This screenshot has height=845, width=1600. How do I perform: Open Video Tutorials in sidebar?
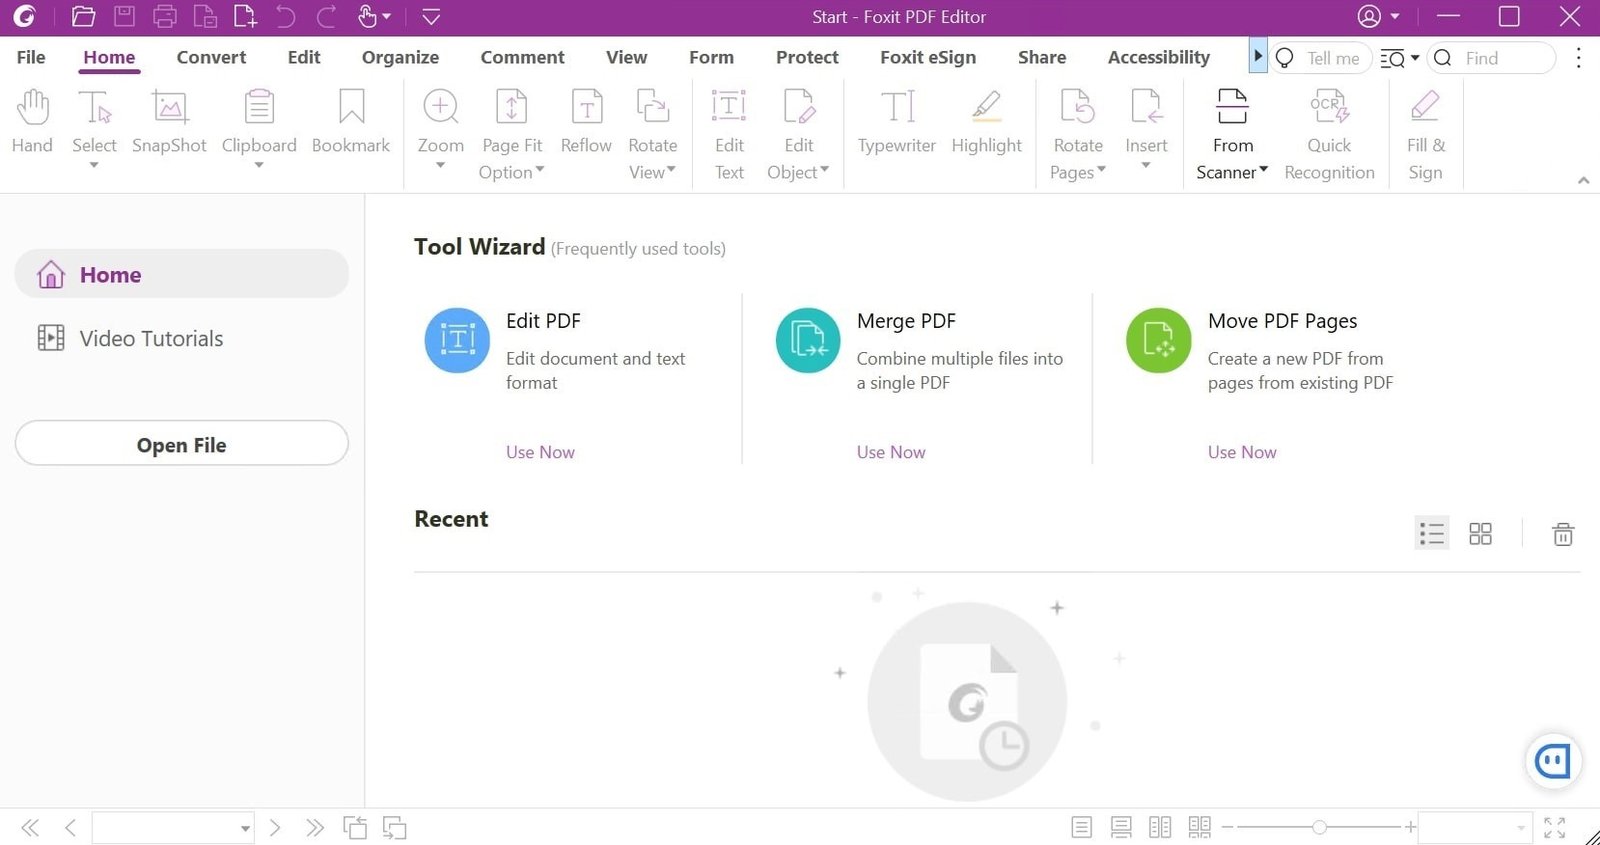click(x=130, y=338)
